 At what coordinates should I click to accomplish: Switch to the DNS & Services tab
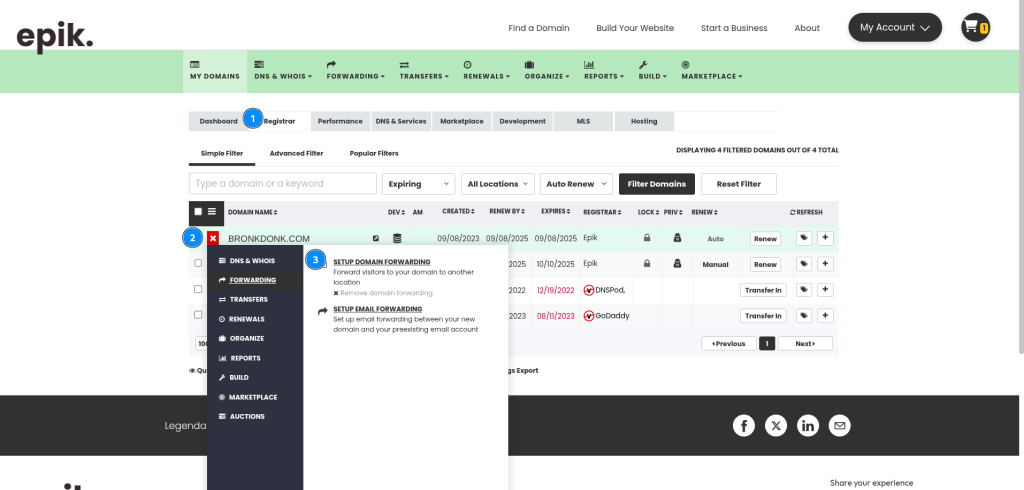pyautogui.click(x=401, y=122)
